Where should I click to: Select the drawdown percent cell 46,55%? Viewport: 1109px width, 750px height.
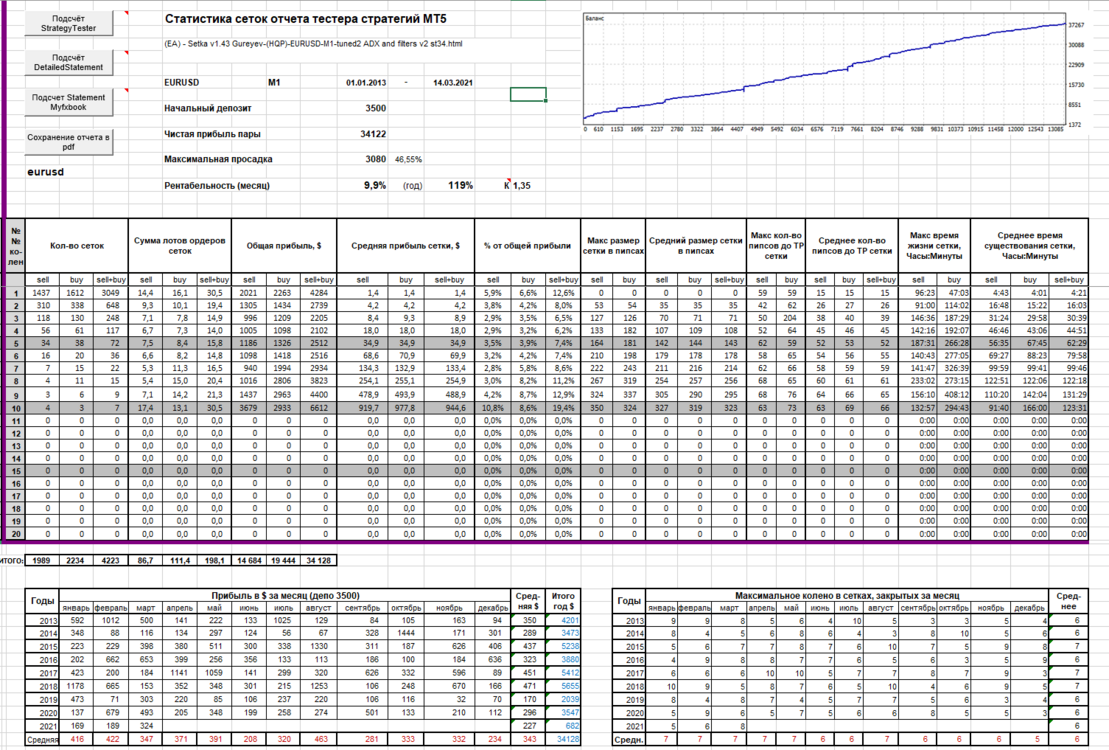tap(408, 160)
